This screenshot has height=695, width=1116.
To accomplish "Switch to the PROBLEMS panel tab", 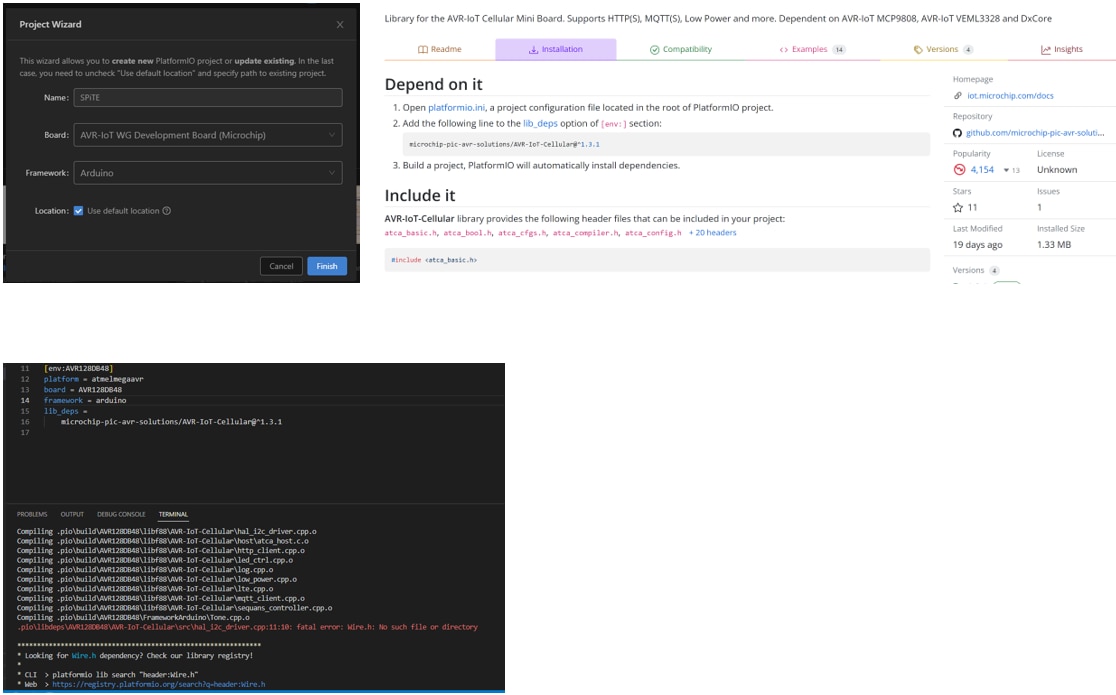I will pos(32,514).
